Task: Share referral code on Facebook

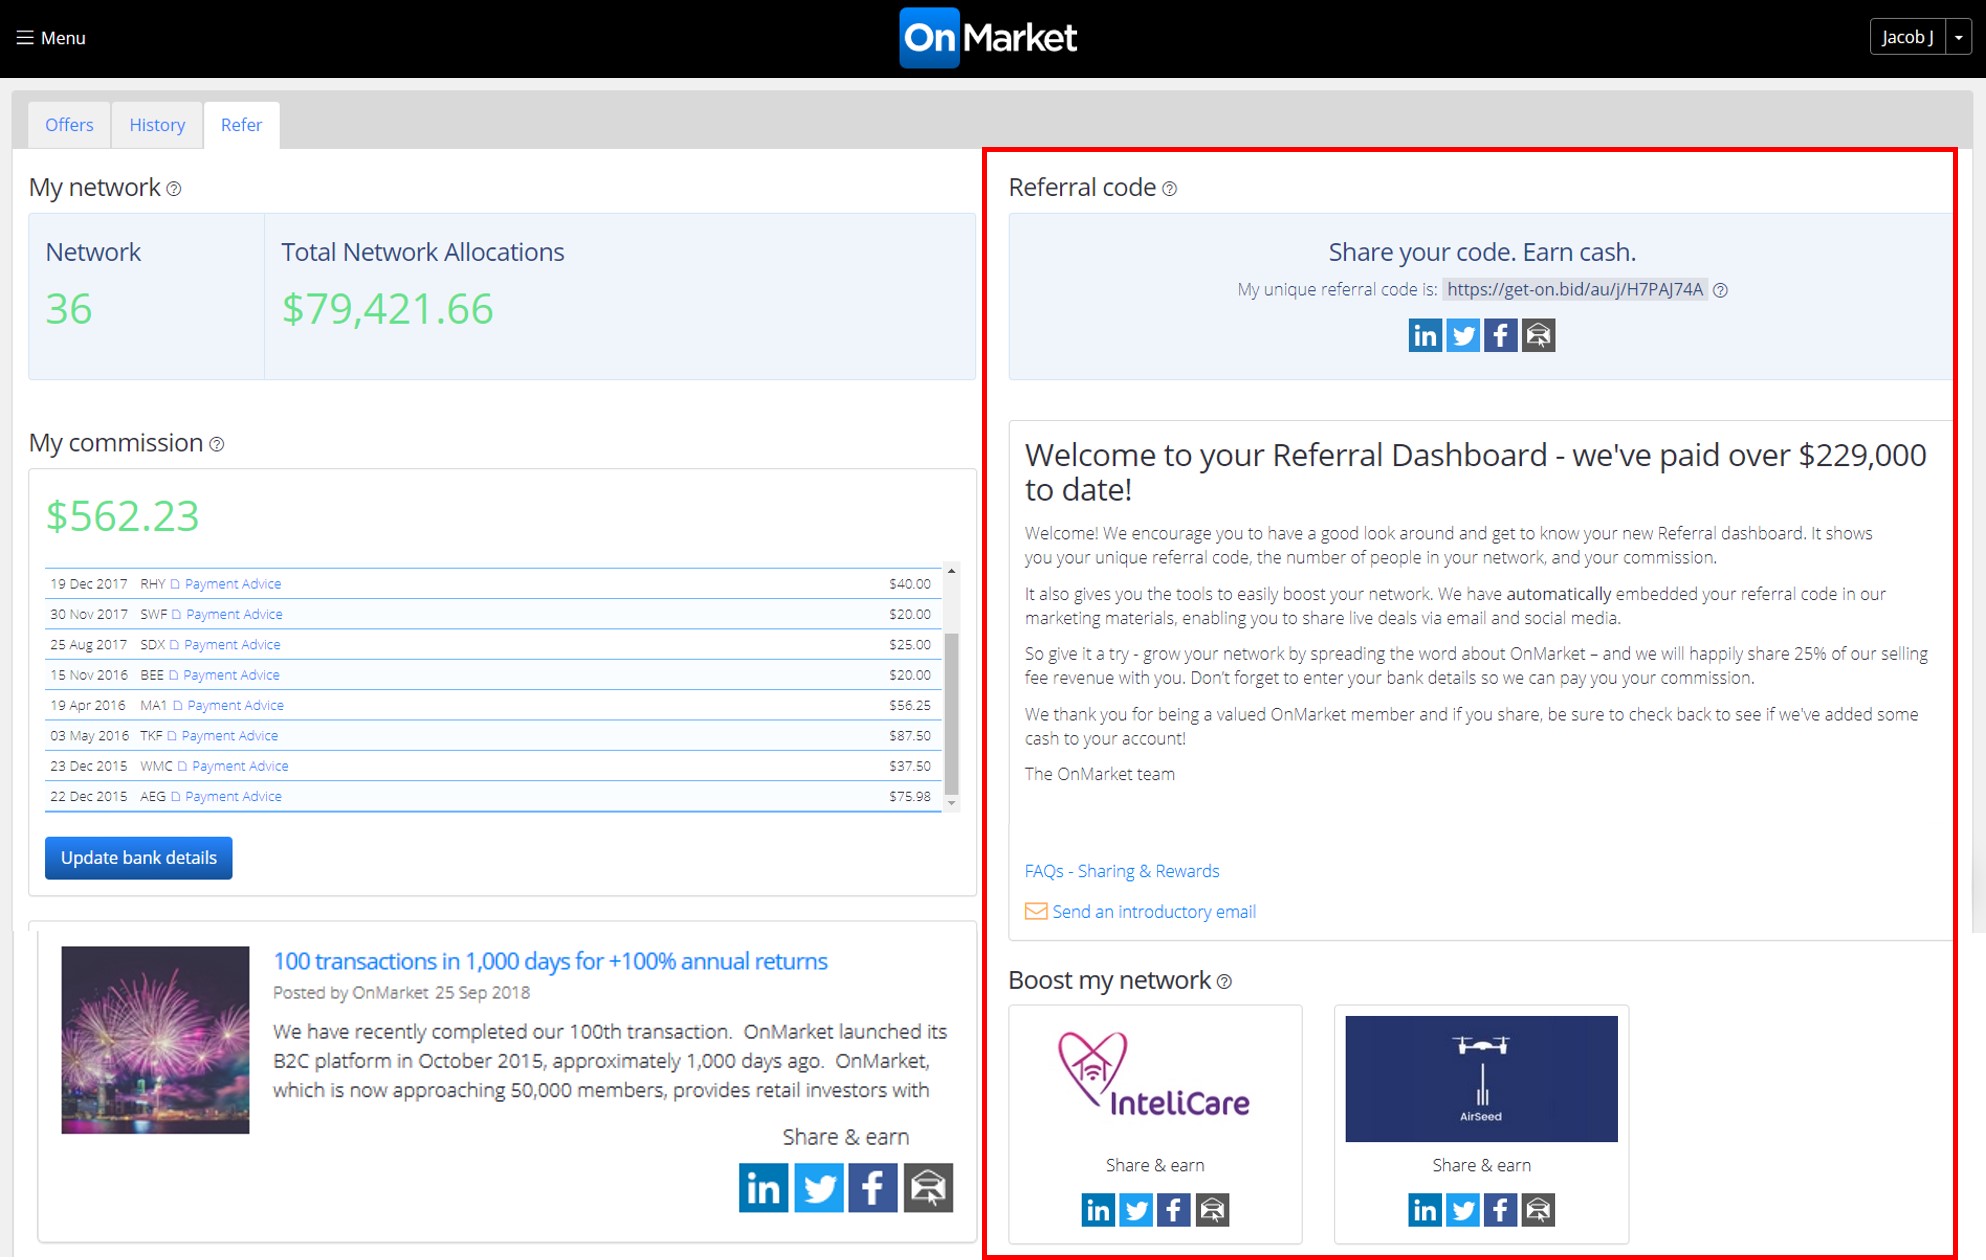Action: tap(1500, 335)
